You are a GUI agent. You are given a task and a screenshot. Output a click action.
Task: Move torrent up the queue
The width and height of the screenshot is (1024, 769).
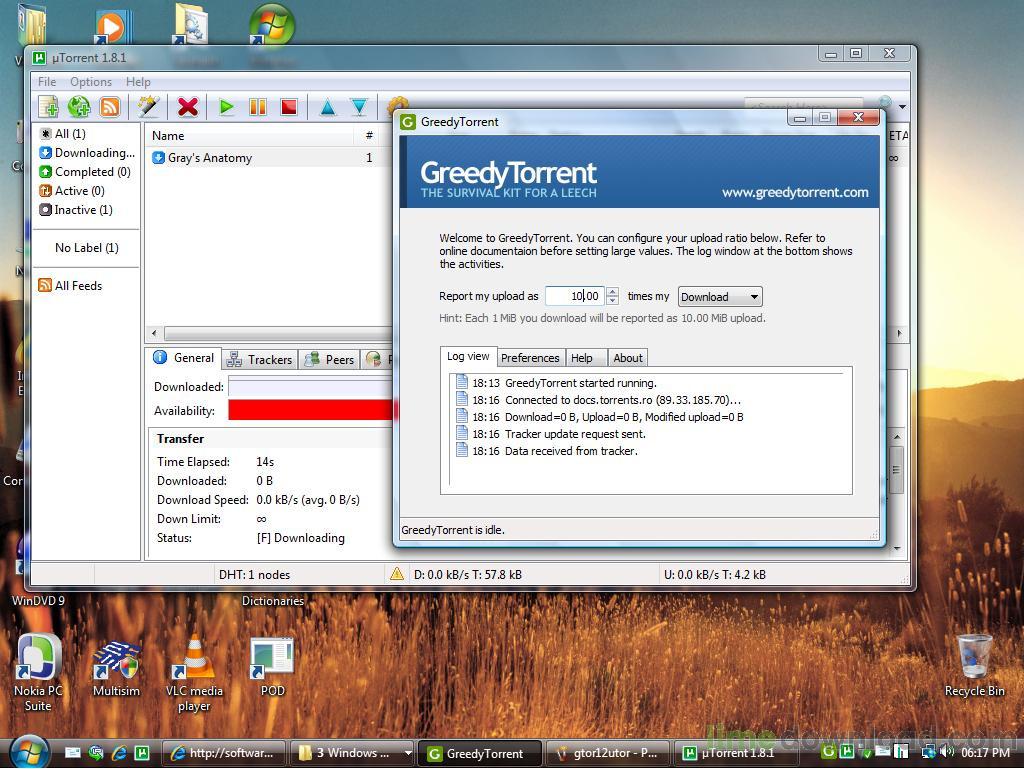click(x=327, y=107)
